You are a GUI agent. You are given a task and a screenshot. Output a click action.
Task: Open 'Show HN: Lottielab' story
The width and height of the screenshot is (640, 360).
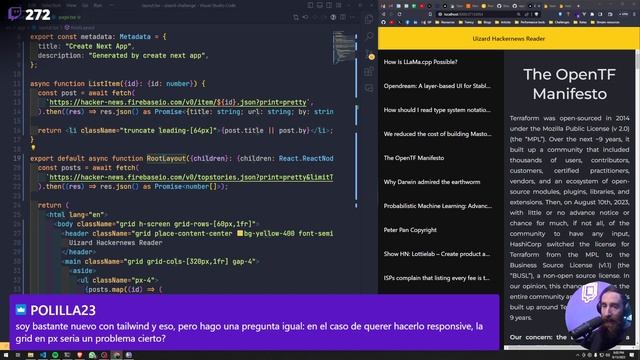[436, 254]
